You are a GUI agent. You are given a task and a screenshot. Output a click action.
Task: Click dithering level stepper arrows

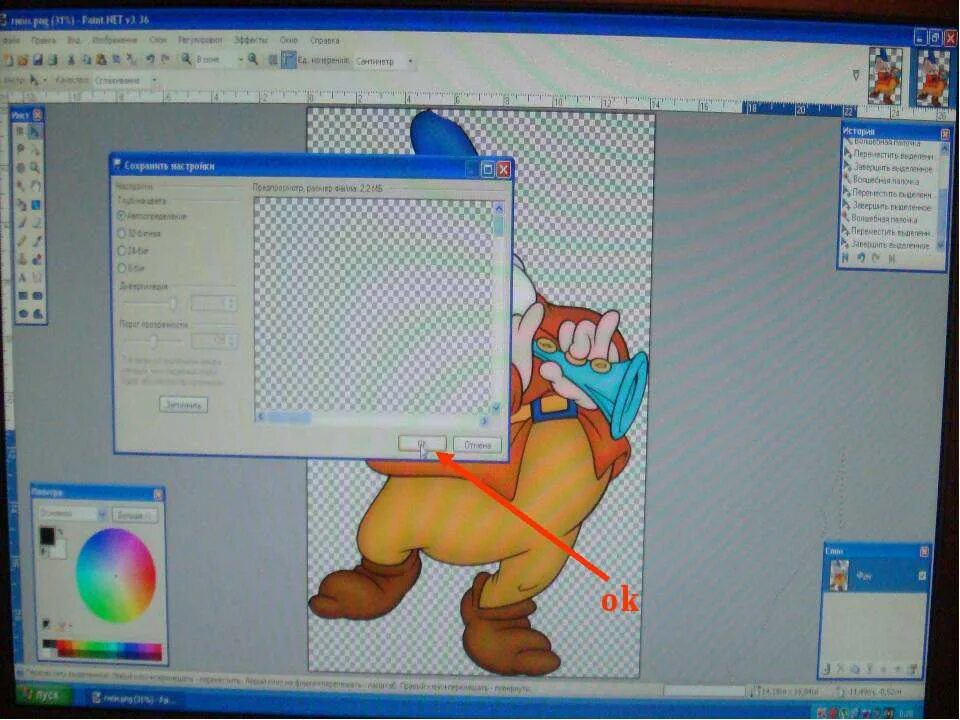[x=231, y=303]
